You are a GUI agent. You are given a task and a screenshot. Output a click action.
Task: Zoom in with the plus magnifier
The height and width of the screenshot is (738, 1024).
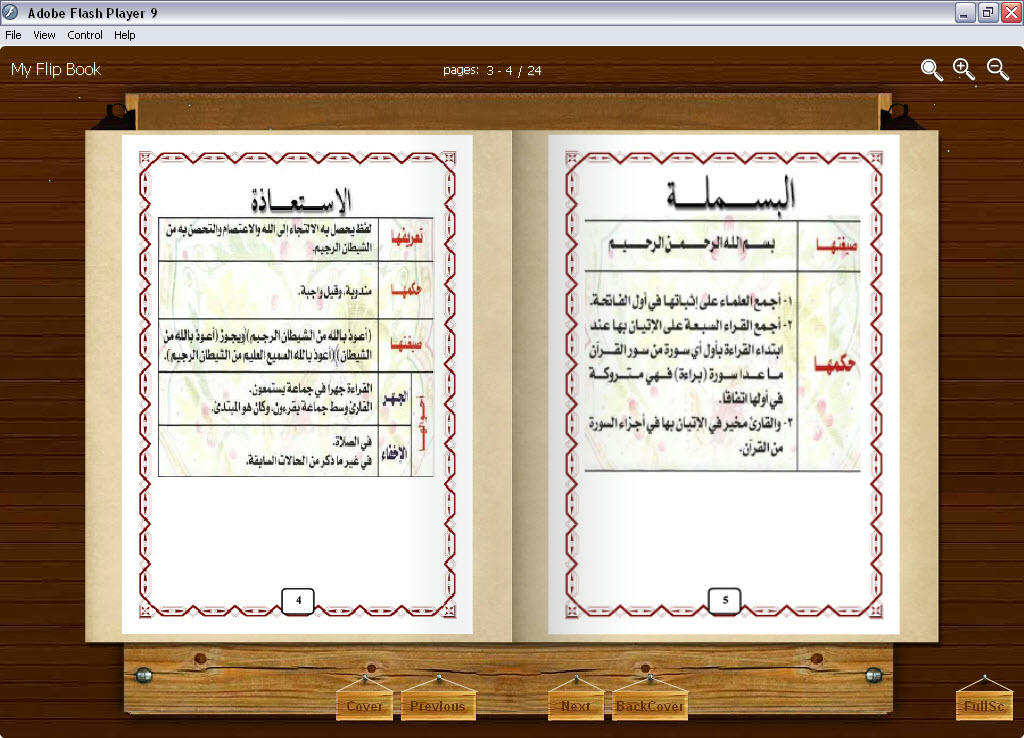click(964, 69)
